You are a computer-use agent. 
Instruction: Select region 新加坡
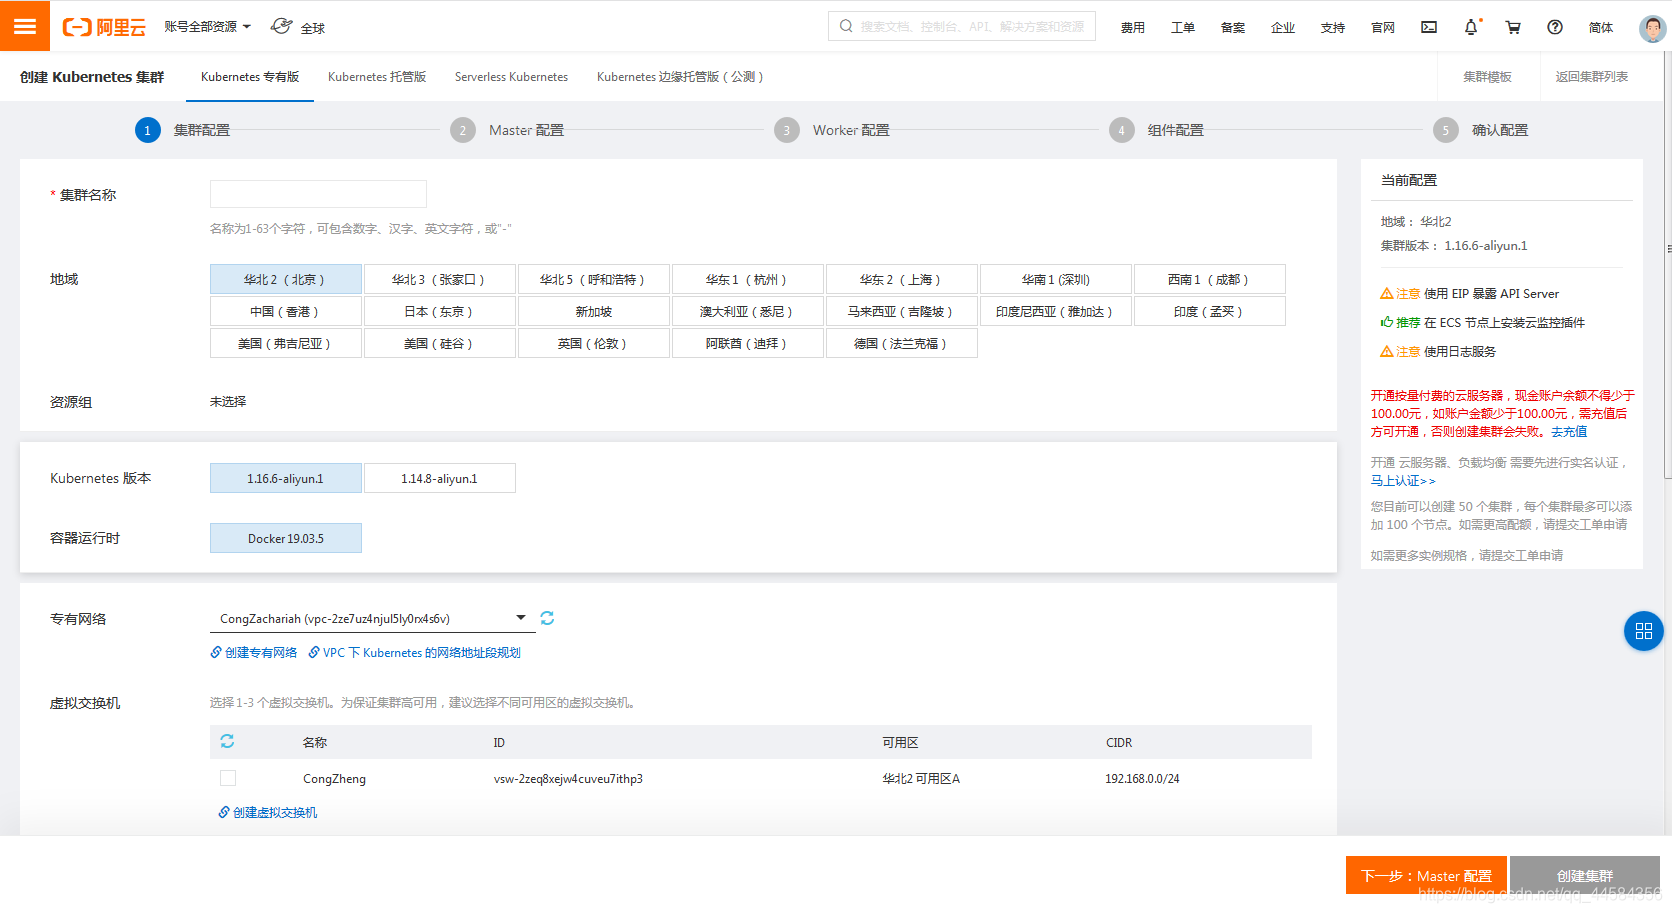pyautogui.click(x=594, y=311)
